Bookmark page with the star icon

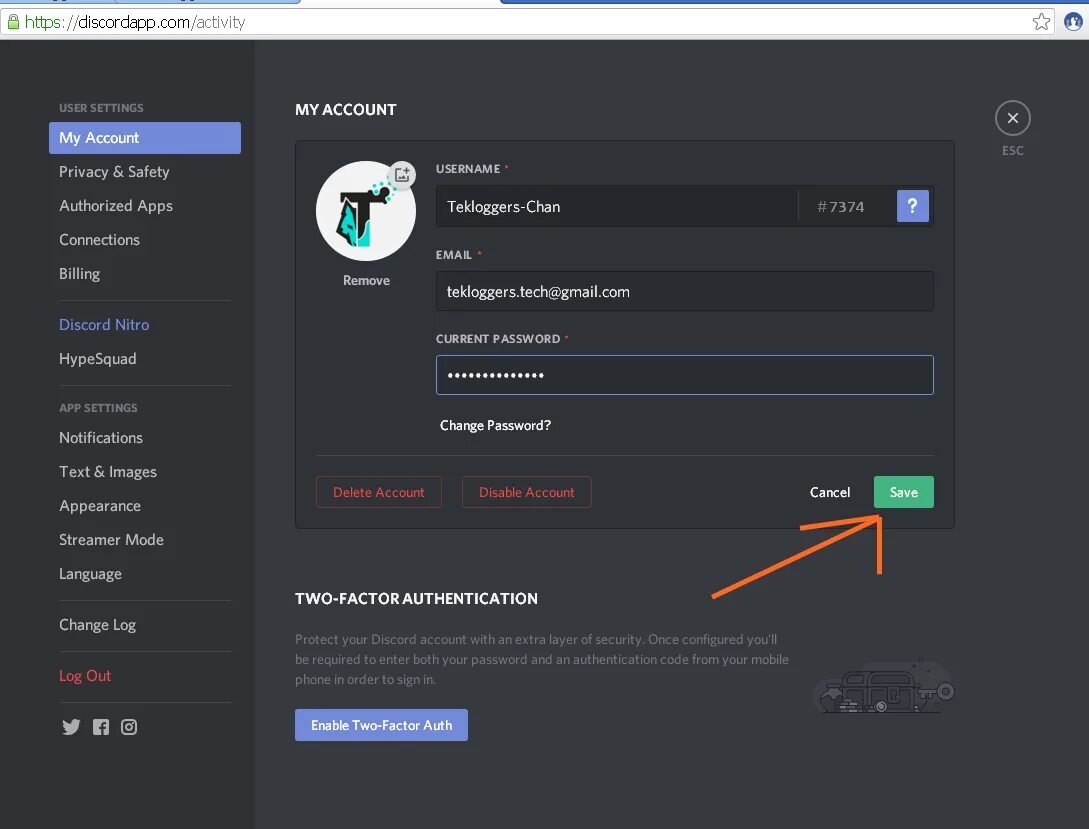pyautogui.click(x=1041, y=22)
